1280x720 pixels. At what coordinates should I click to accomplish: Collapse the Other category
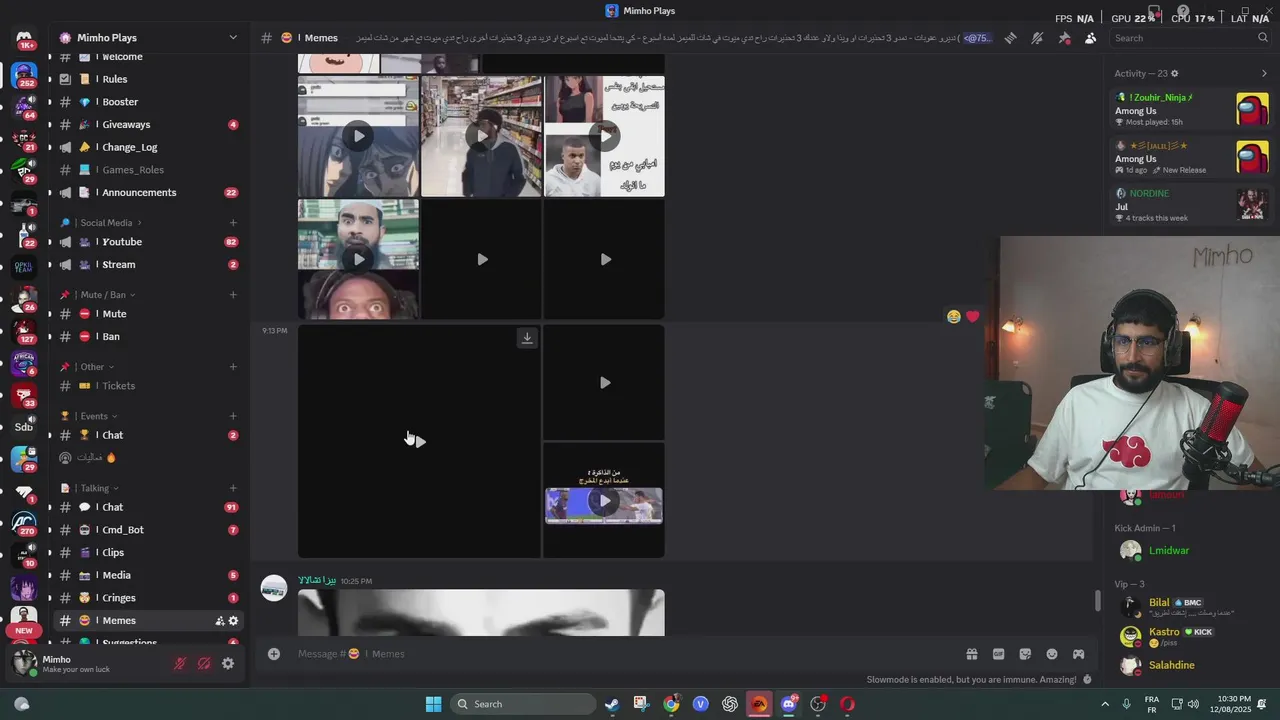[87, 367]
